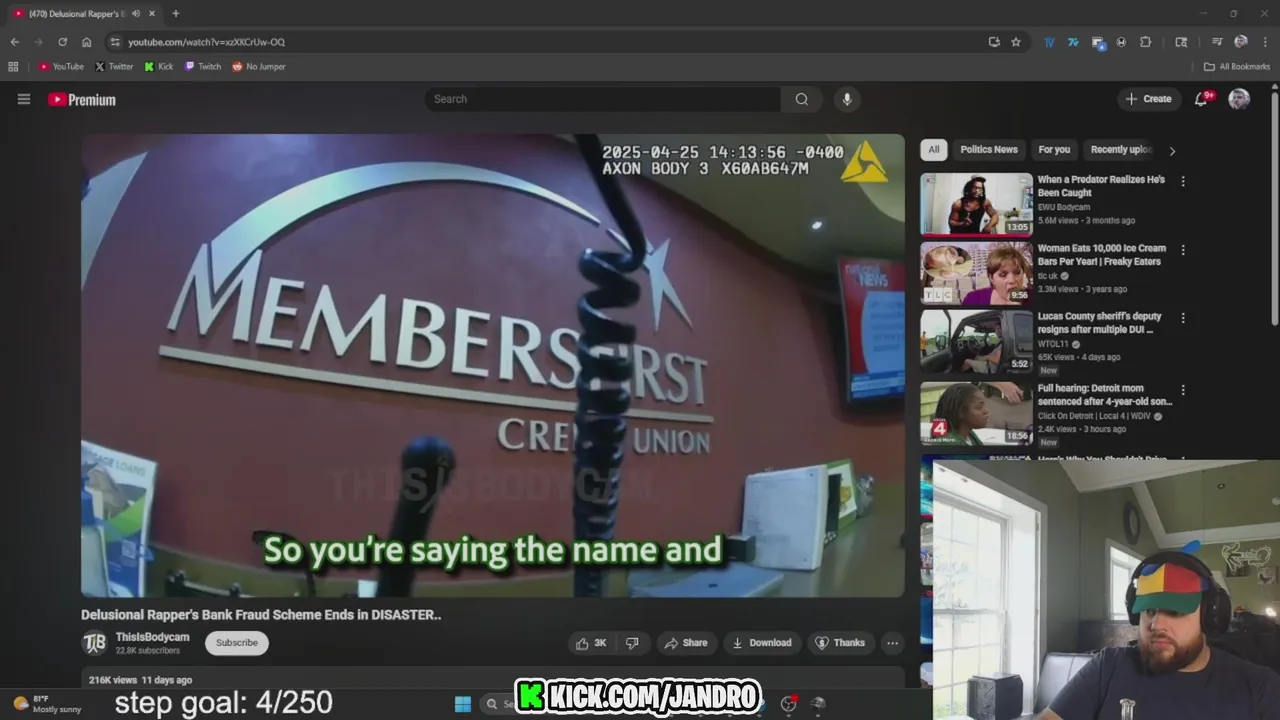Open YouTube bookmark in bookmarks bar

click(x=61, y=67)
